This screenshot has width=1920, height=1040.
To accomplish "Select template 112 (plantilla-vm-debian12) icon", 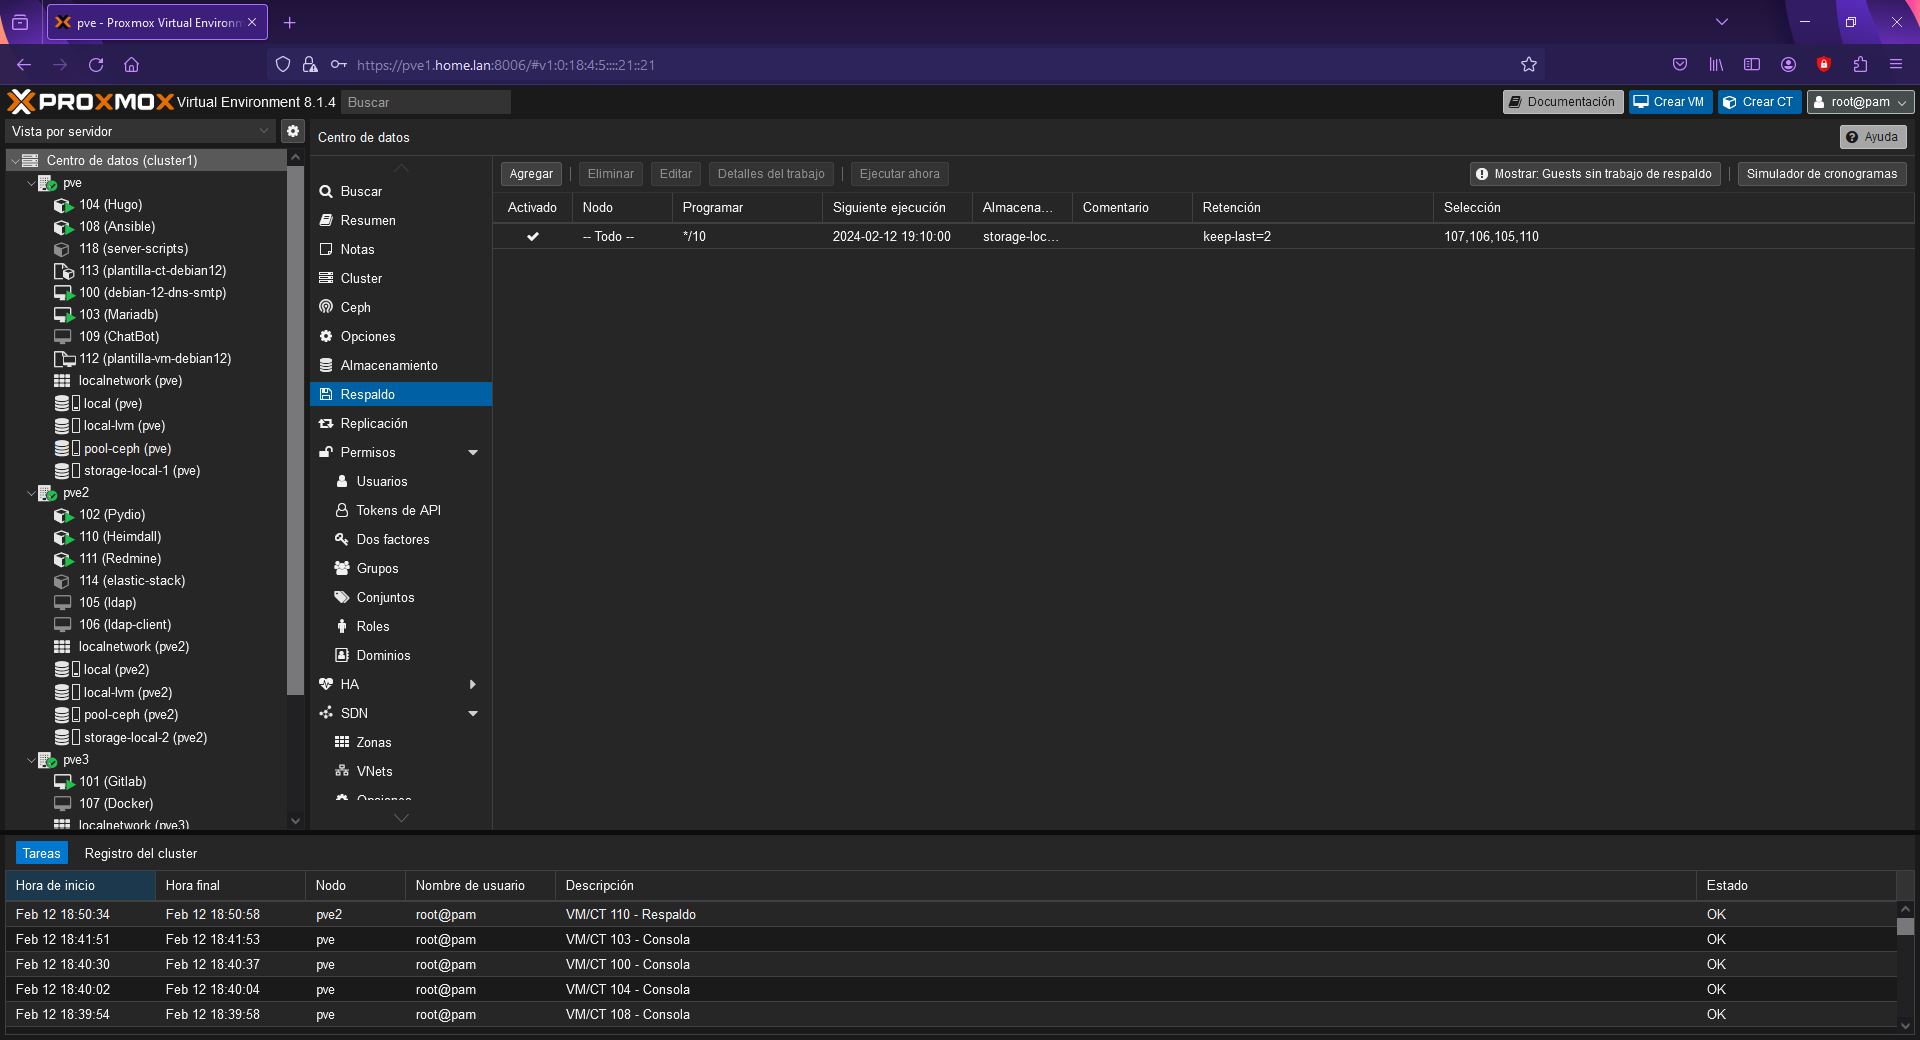I will (63, 359).
